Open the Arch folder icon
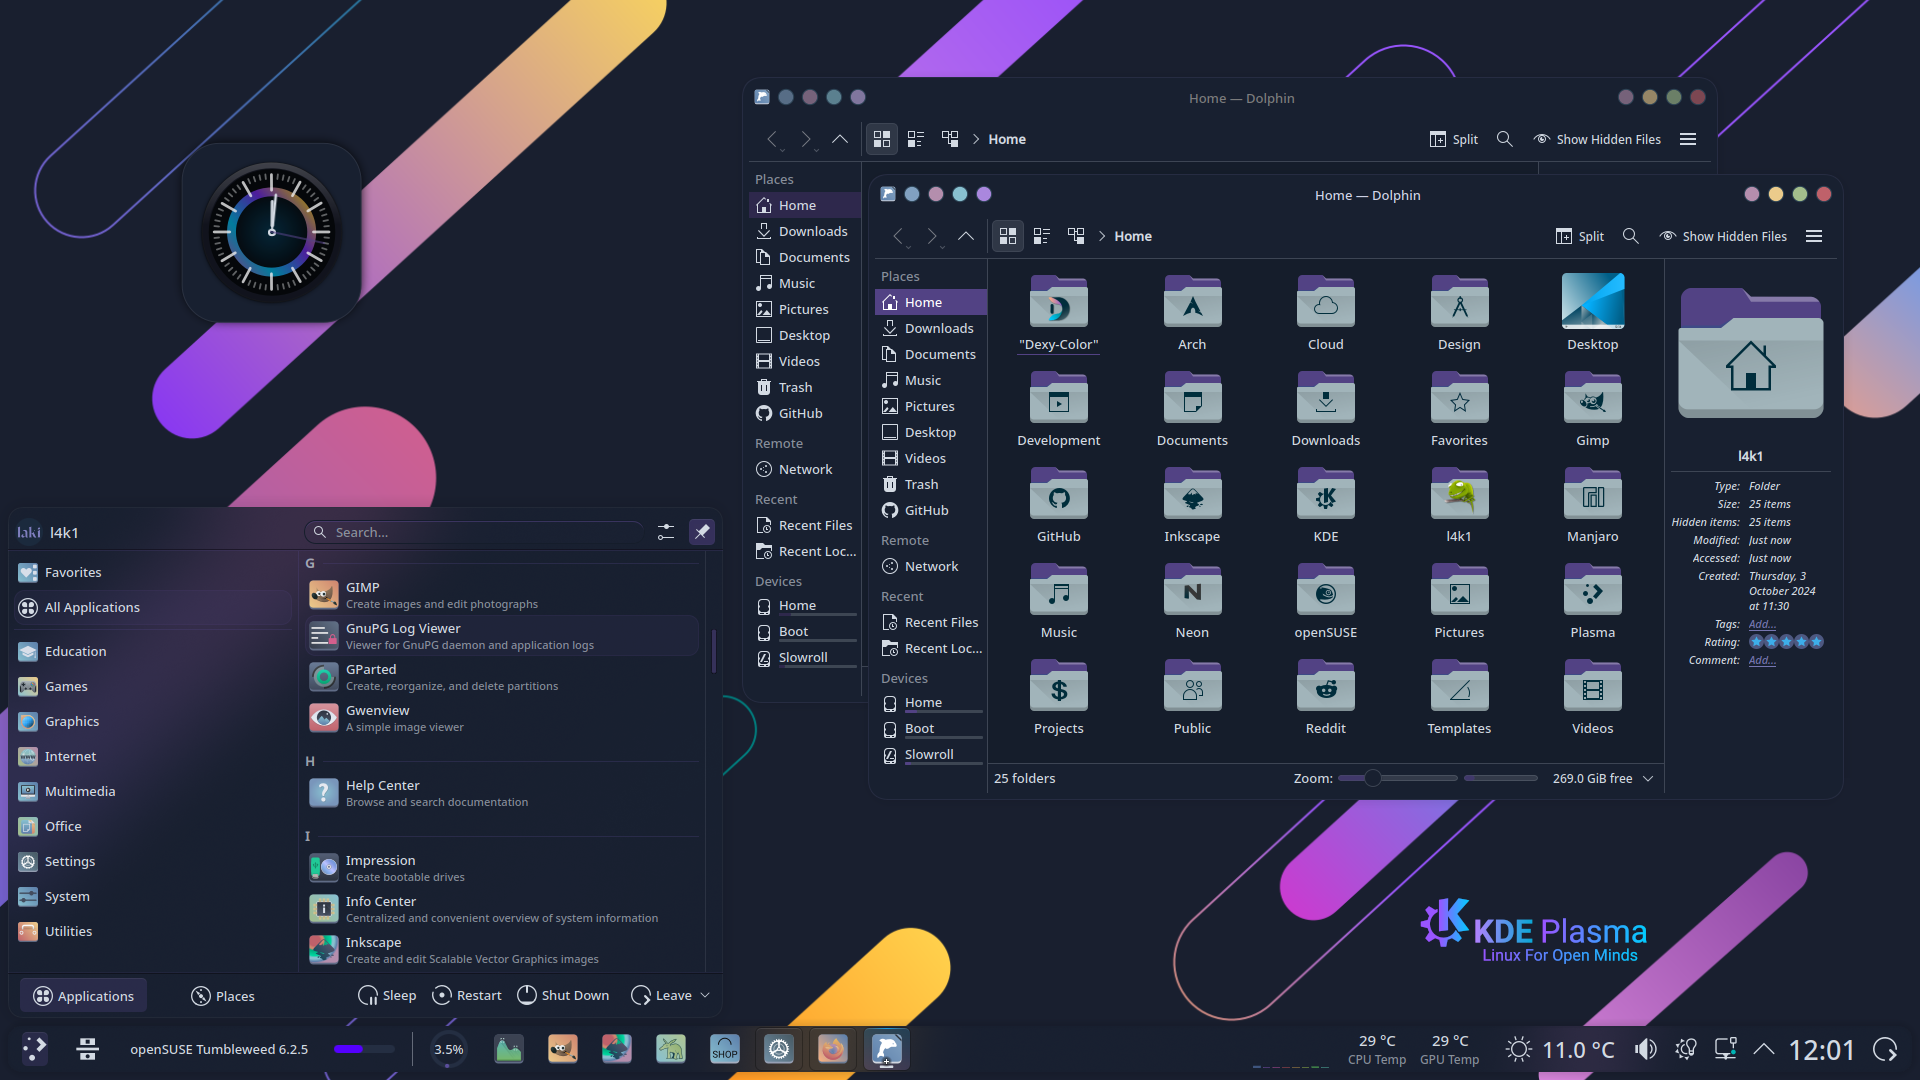 coord(1192,301)
